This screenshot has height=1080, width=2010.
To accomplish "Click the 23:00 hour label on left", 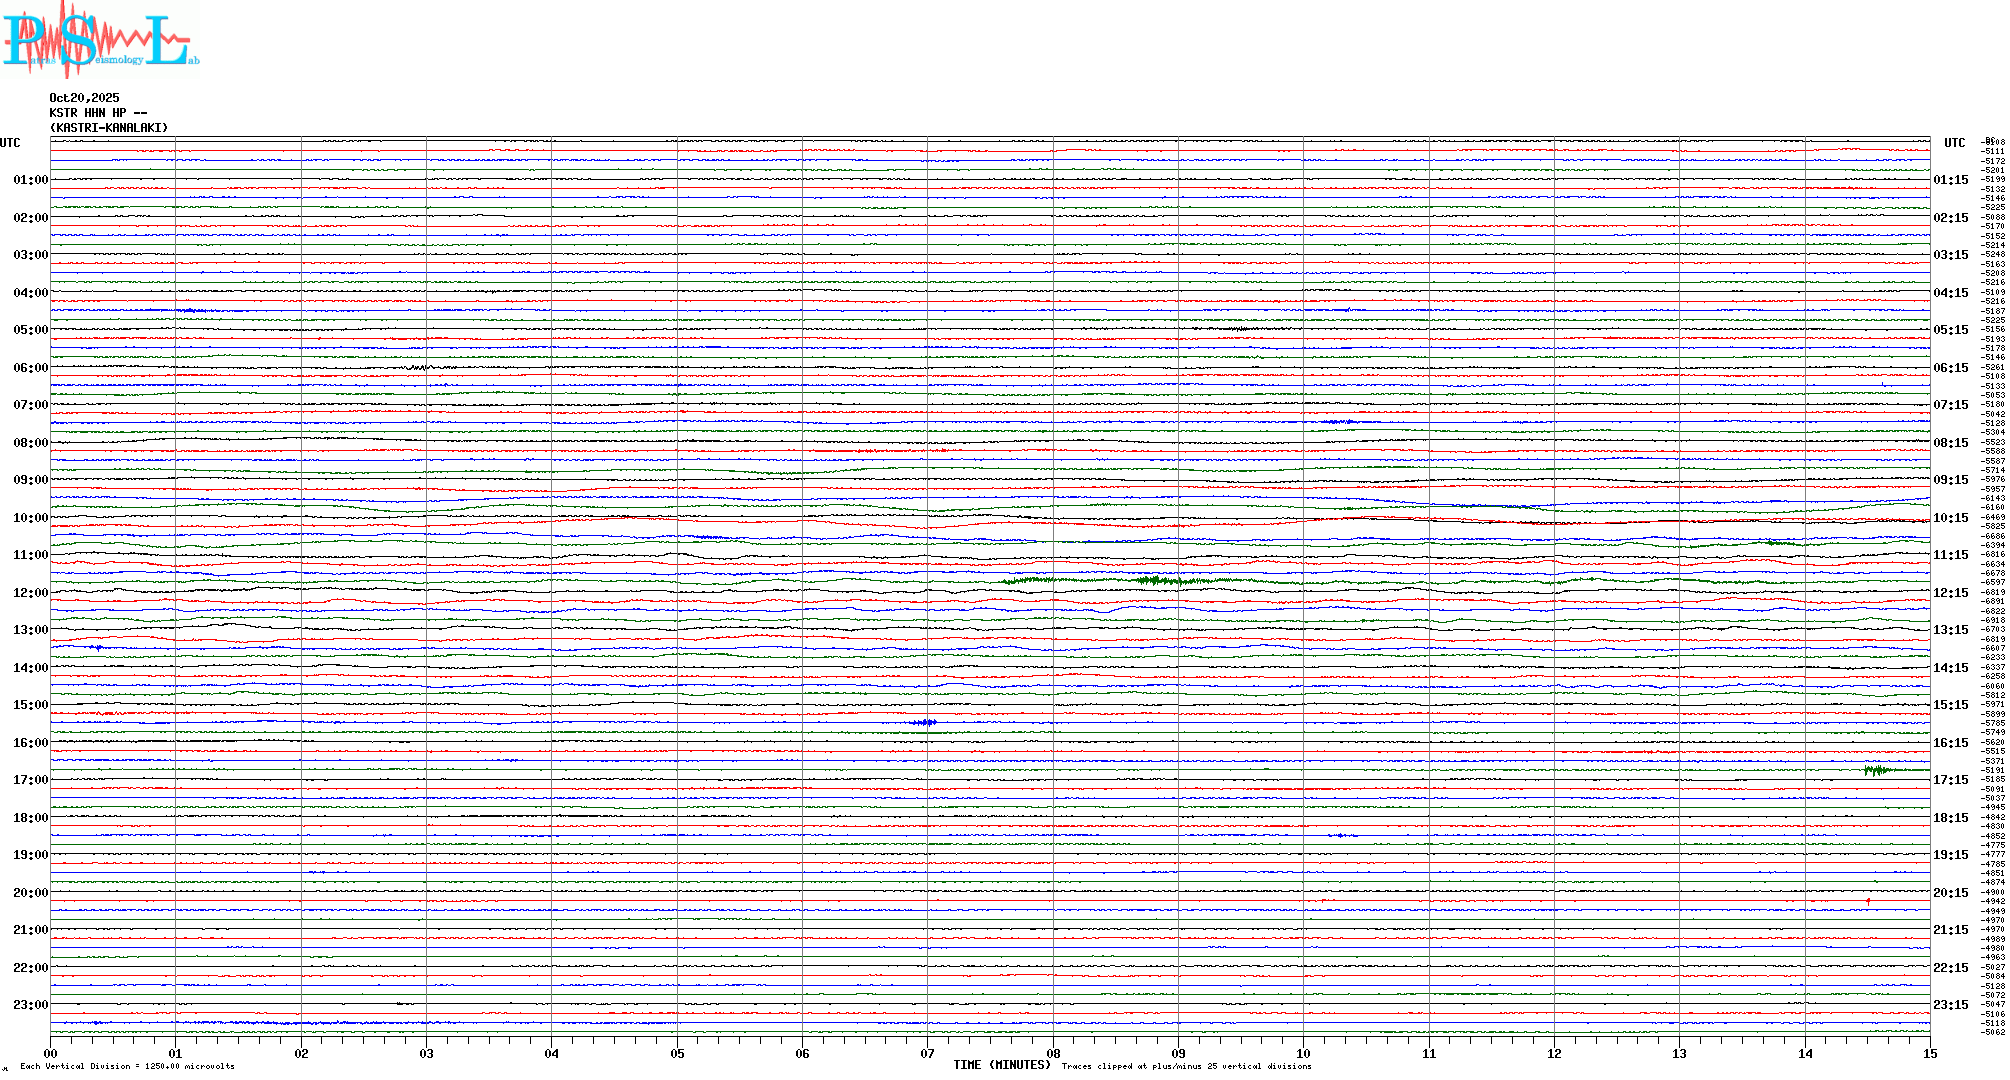I will (x=30, y=1005).
